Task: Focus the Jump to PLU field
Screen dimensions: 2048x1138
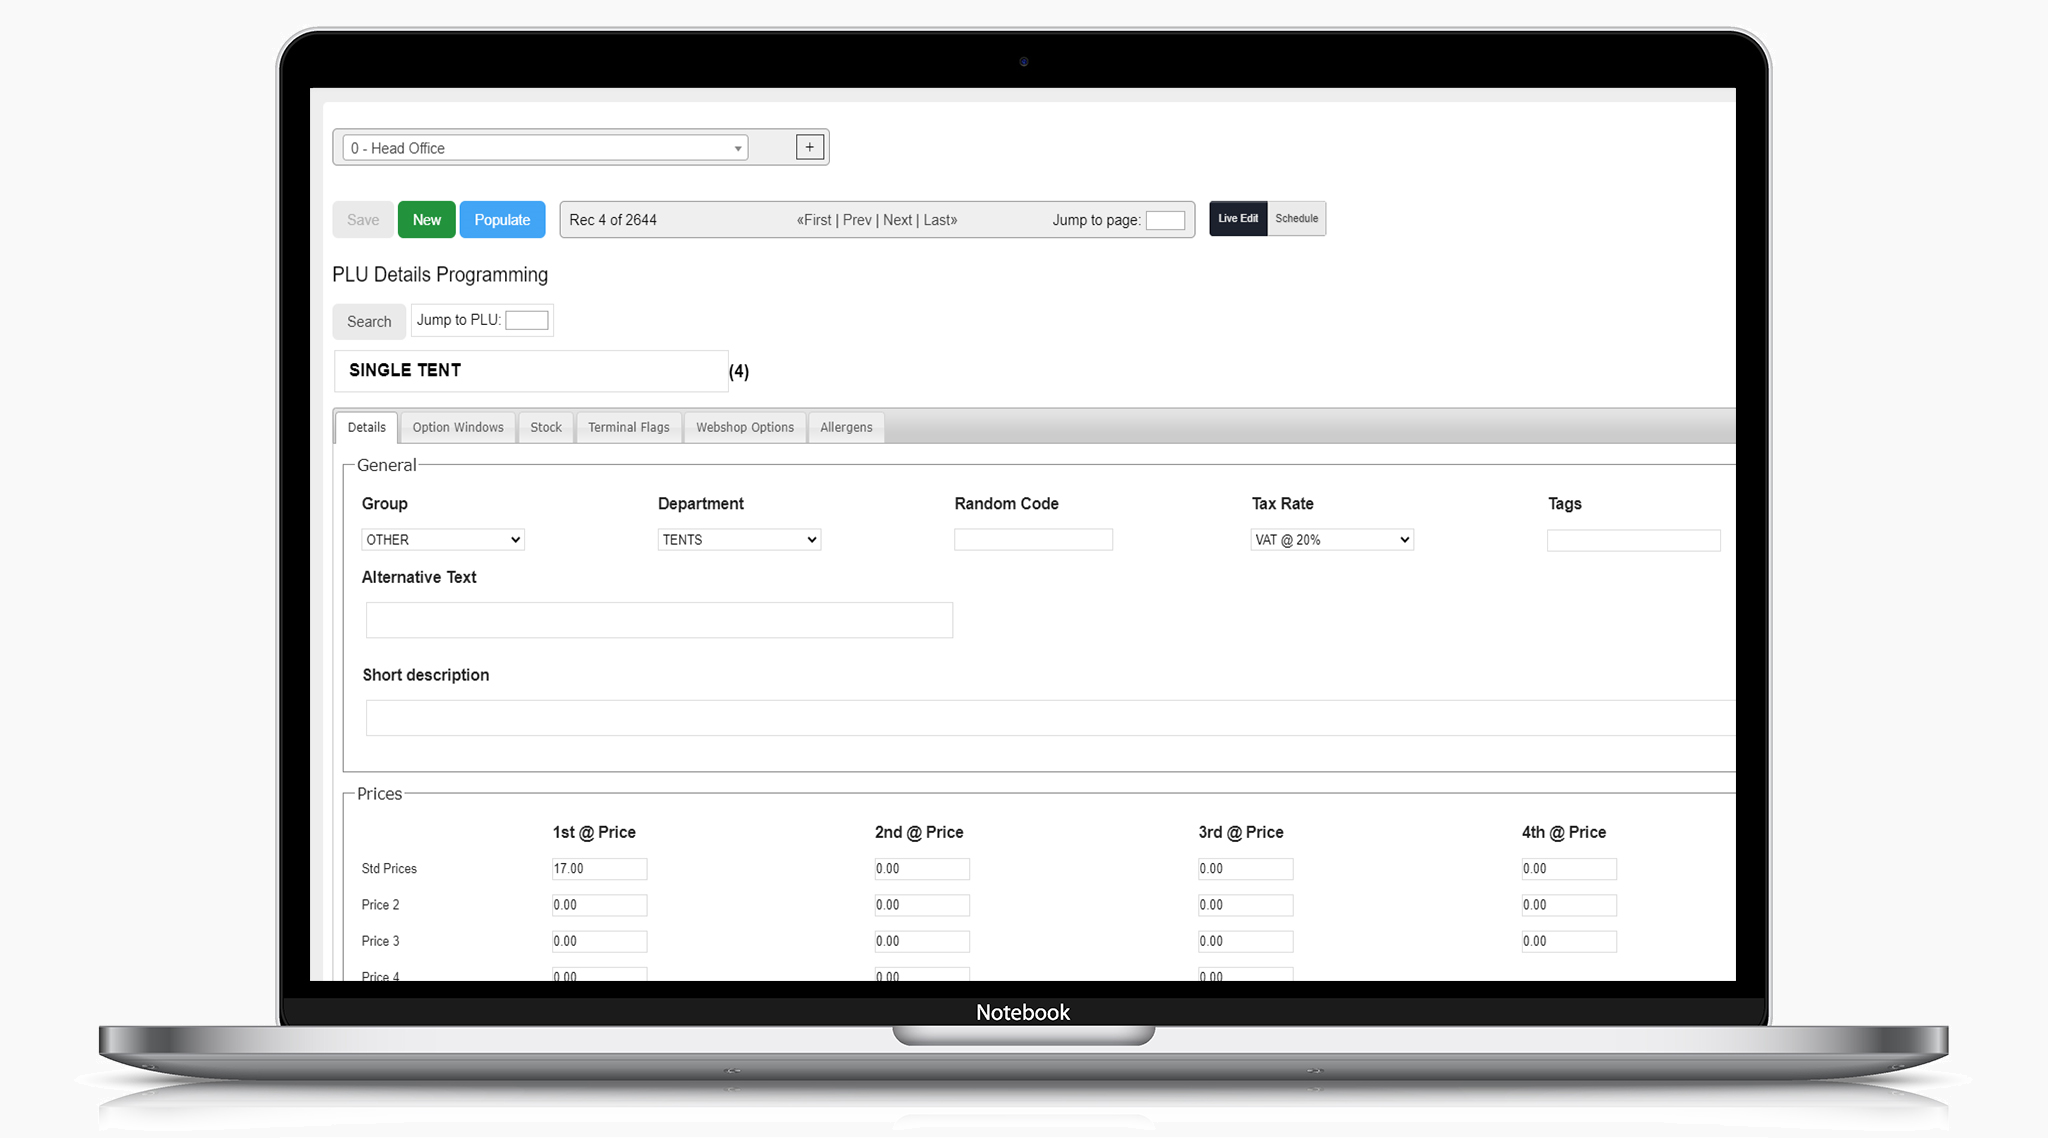Action: [526, 320]
